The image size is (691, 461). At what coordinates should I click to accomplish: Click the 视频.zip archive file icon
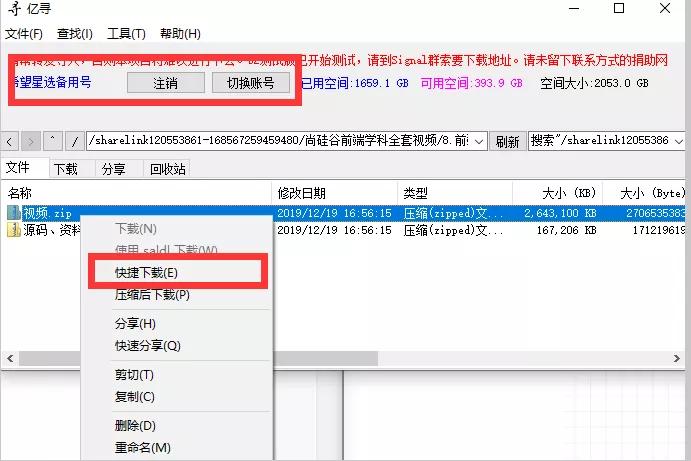click(x=14, y=213)
